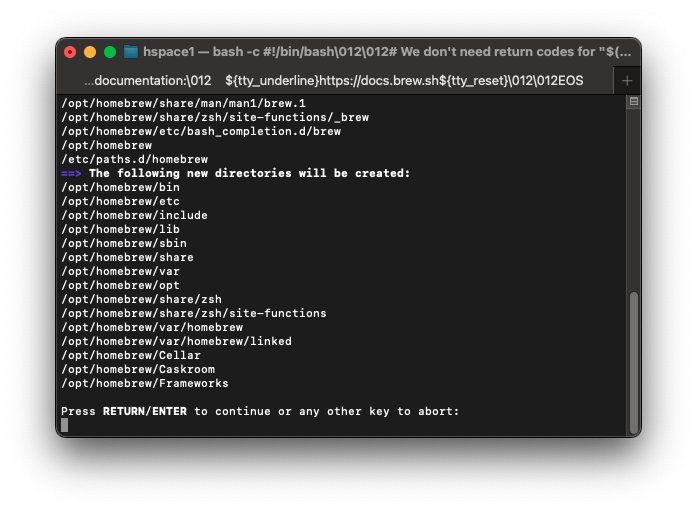Zoom the window with the green button

point(110,52)
